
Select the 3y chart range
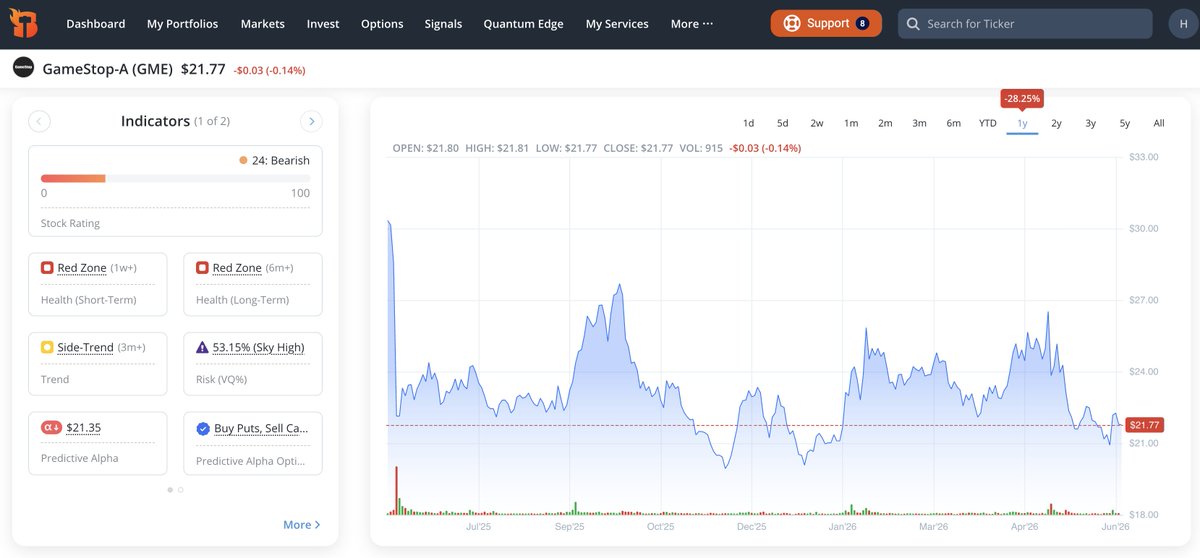click(1090, 123)
